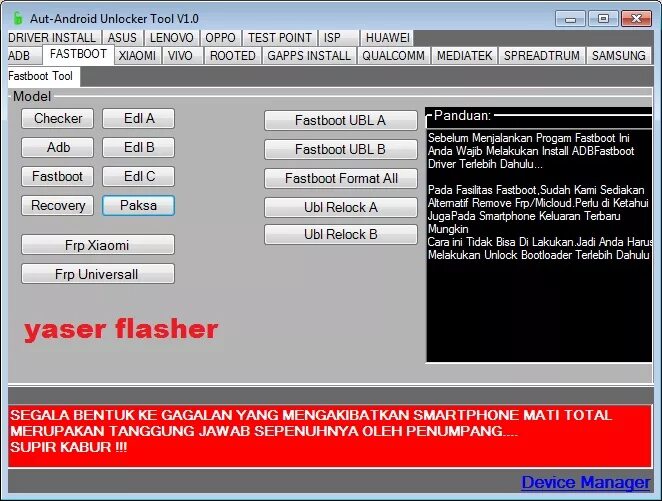Run the Frp Universall button
This screenshot has height=501, width=662.
coord(98,274)
